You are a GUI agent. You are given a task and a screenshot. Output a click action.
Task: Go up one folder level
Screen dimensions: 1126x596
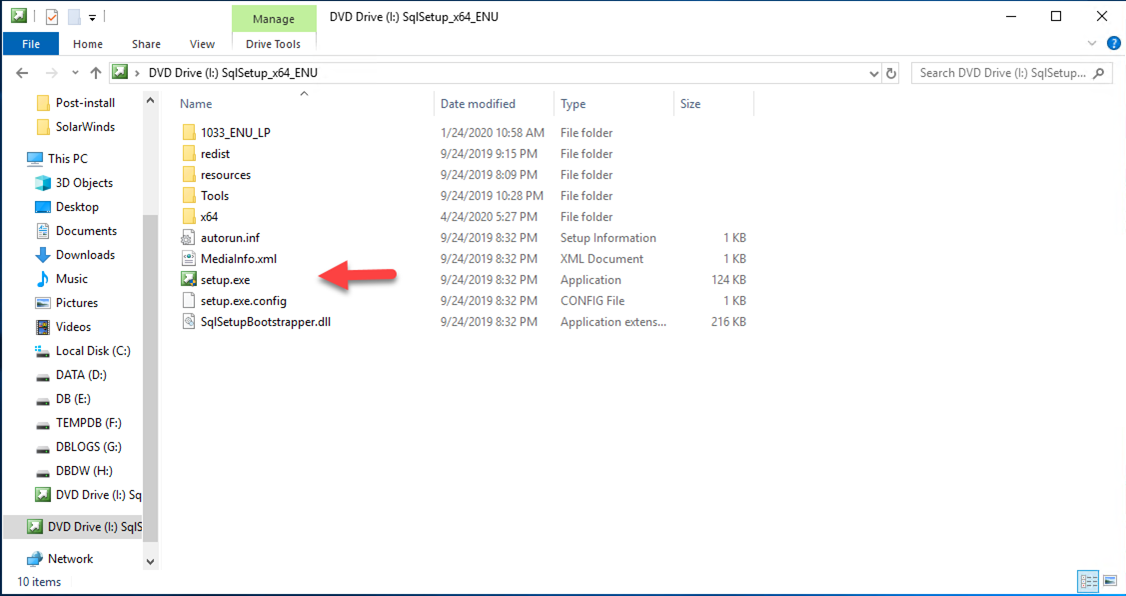(x=96, y=73)
